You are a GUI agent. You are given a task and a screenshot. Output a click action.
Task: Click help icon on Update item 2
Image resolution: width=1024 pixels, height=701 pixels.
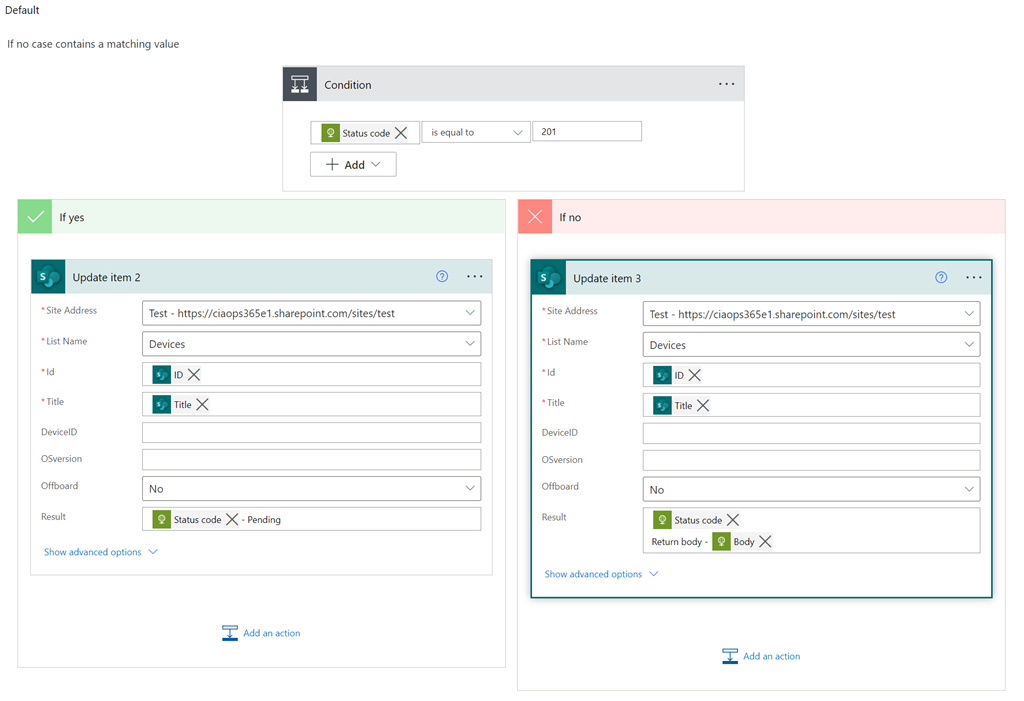pyautogui.click(x=442, y=277)
